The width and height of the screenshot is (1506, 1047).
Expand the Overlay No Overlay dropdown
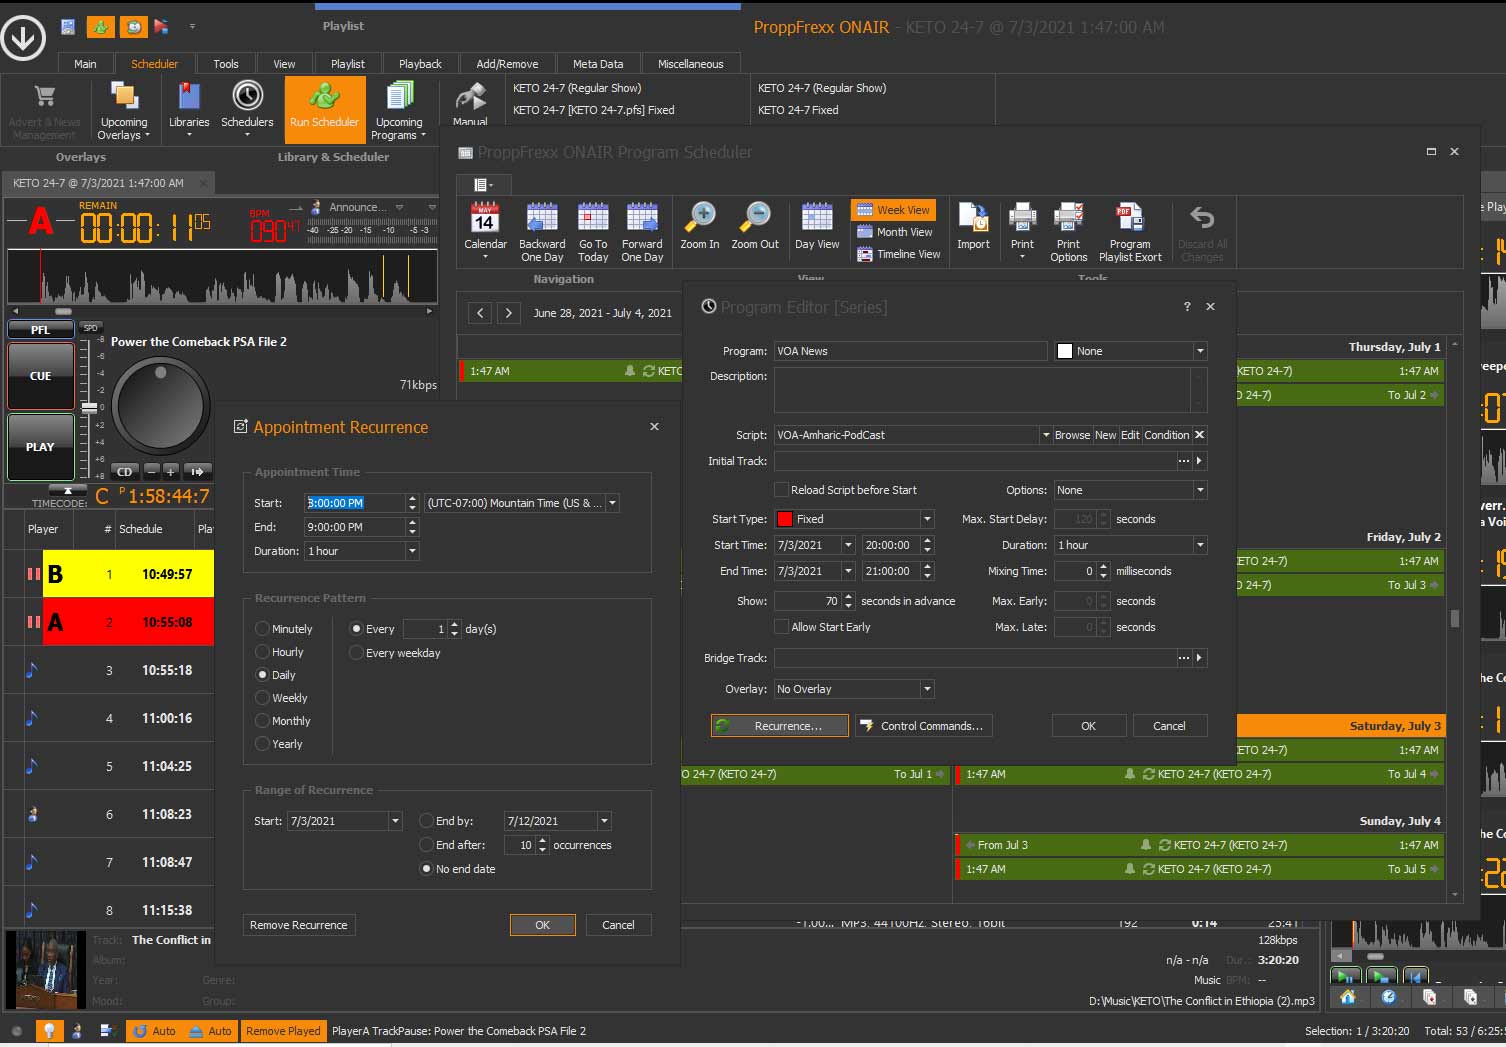(x=927, y=689)
